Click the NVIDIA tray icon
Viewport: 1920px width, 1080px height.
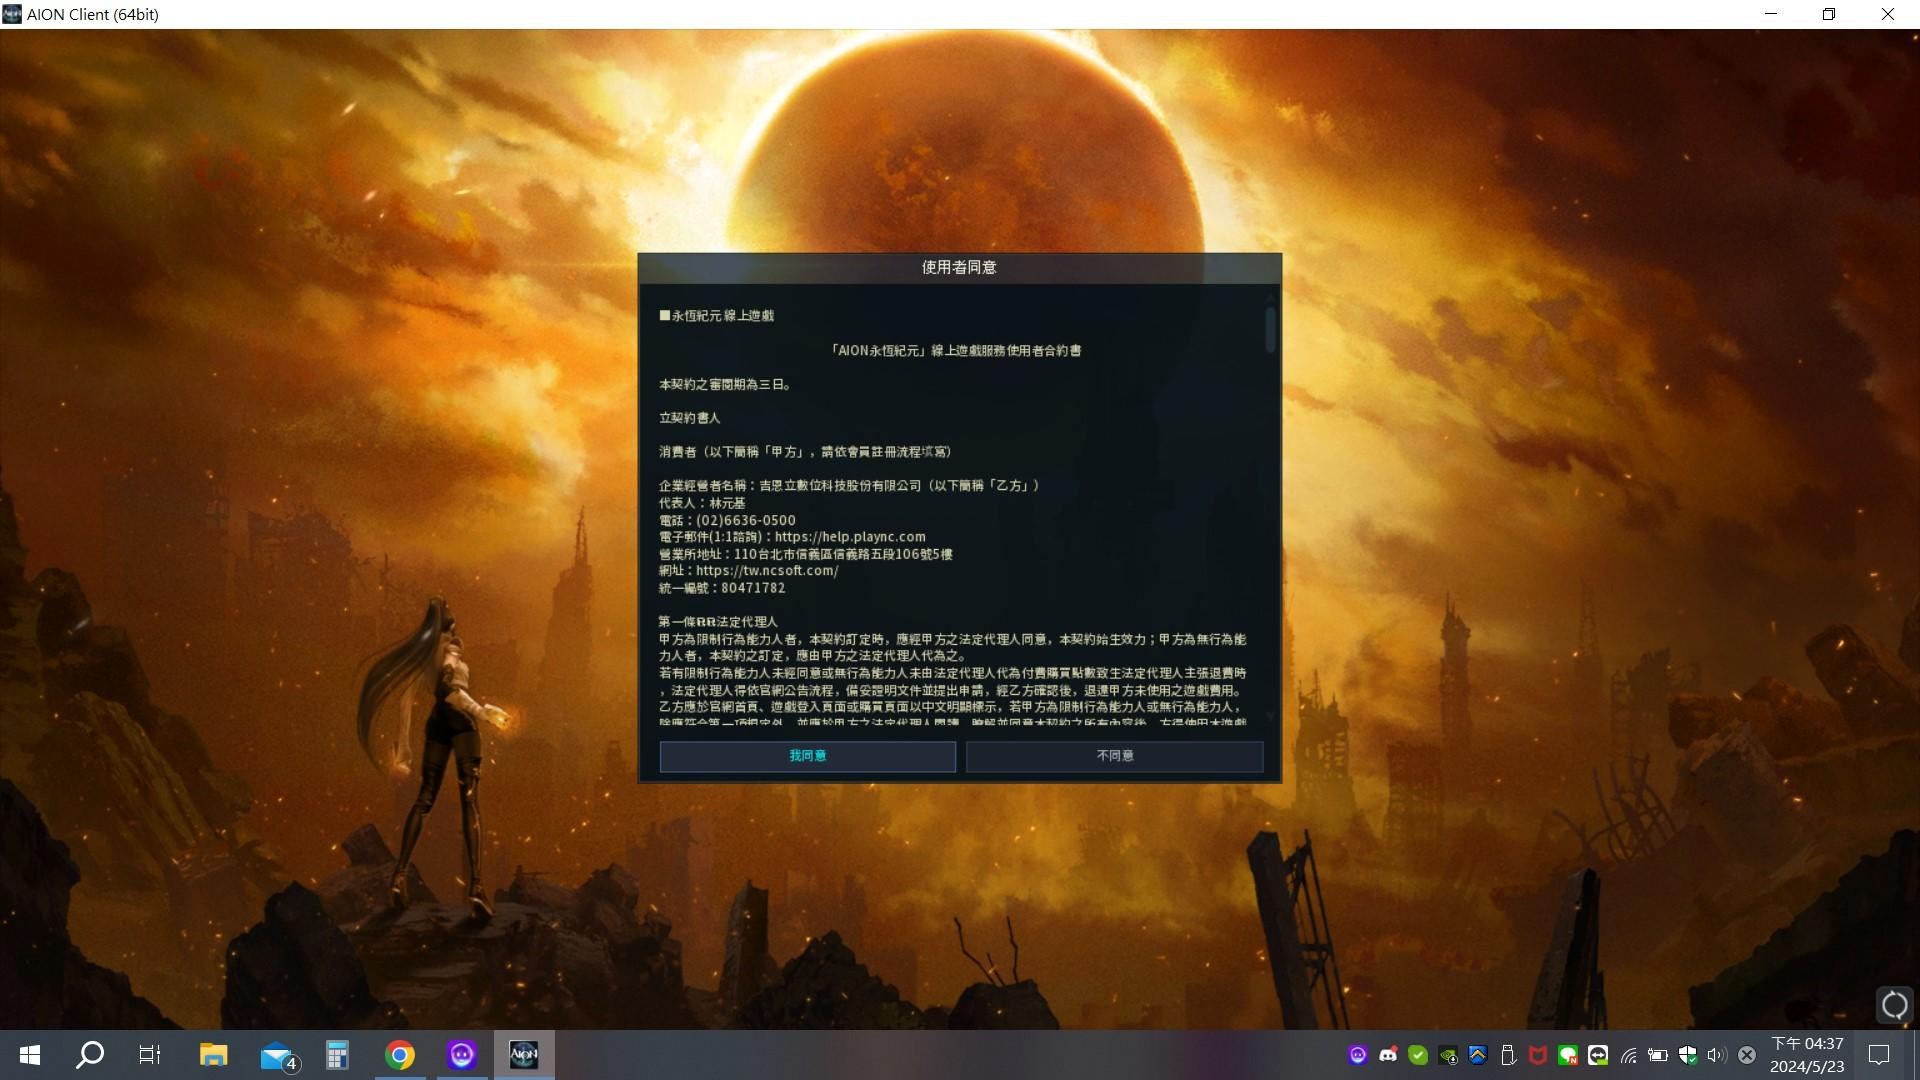tap(1448, 1055)
